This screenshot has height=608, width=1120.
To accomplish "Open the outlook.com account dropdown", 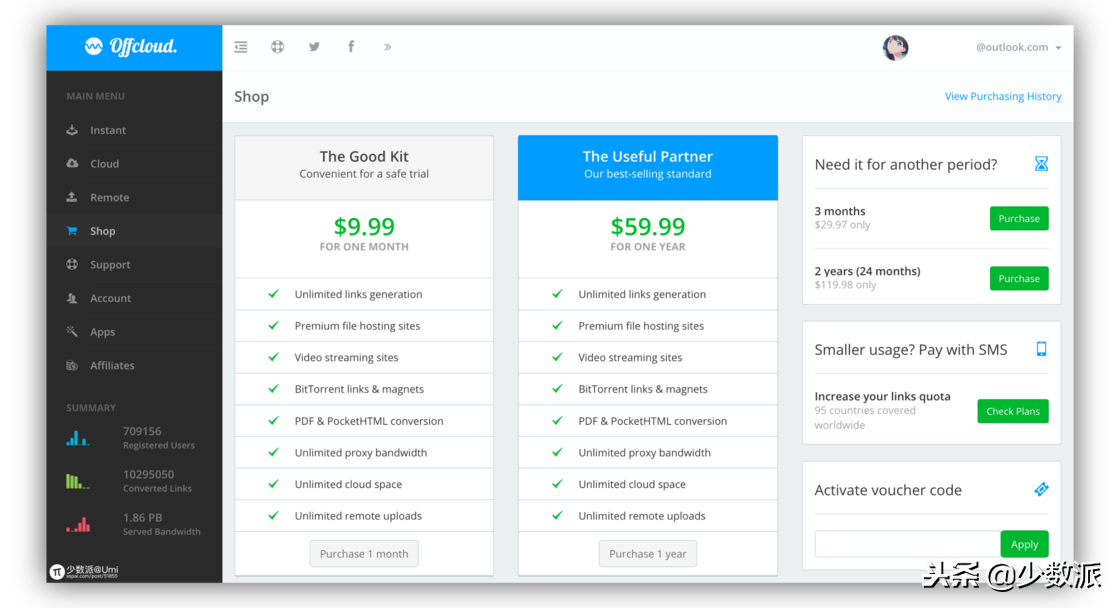I will click(x=1018, y=47).
